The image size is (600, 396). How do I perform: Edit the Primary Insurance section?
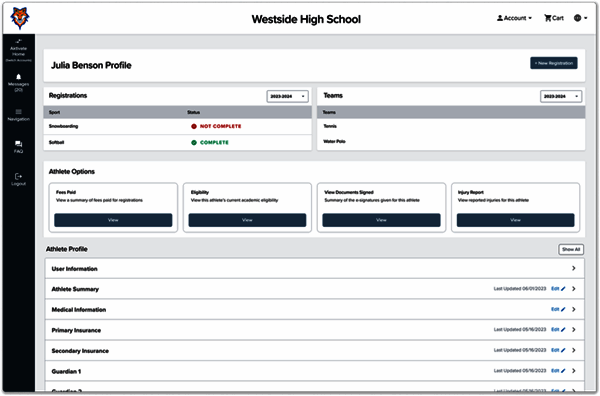point(558,329)
